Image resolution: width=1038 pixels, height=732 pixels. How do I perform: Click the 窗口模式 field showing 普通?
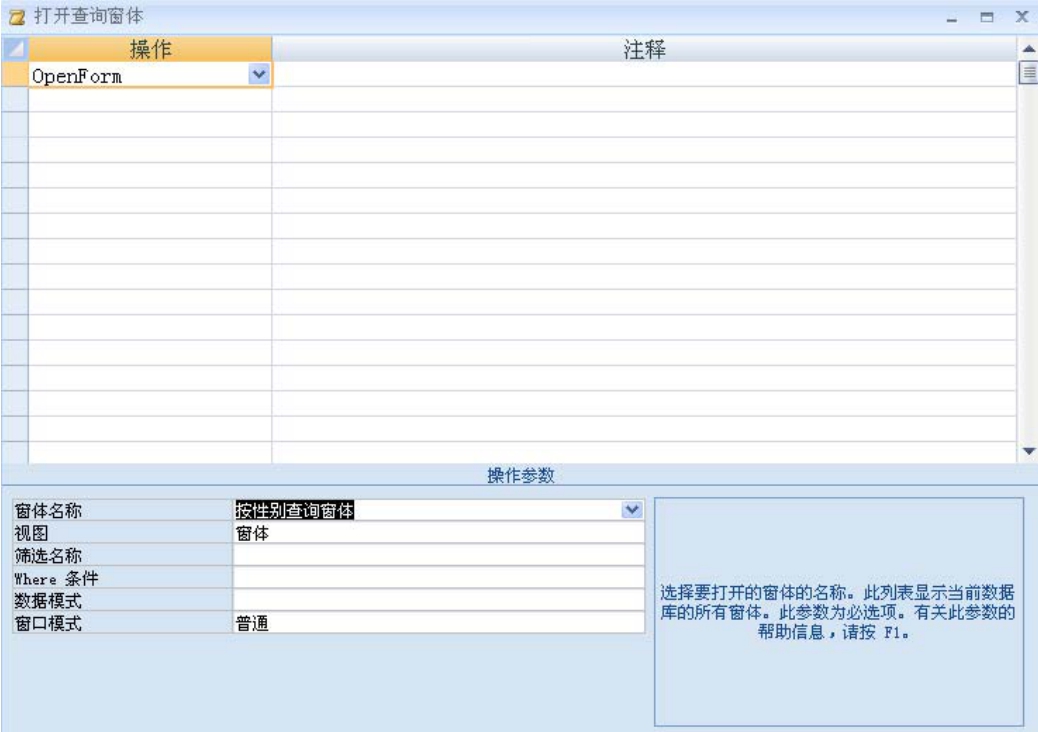click(x=438, y=622)
